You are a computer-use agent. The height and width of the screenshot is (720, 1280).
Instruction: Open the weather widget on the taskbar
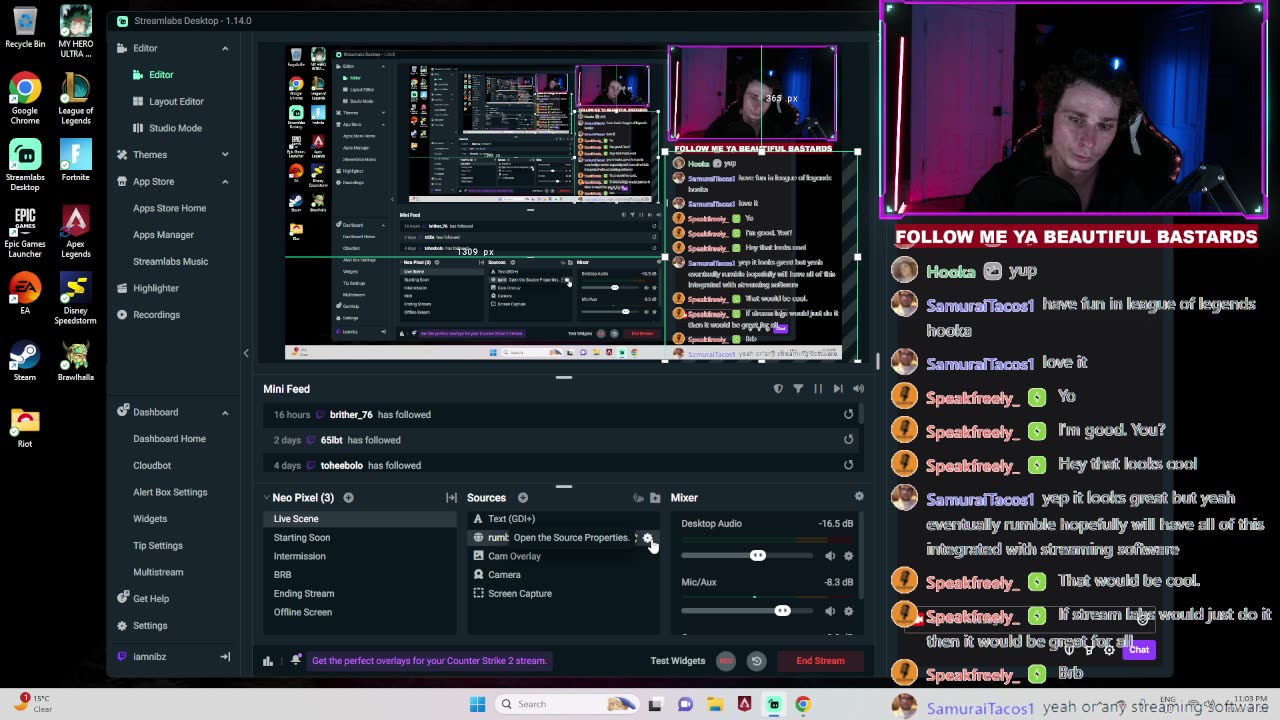pyautogui.click(x=33, y=703)
